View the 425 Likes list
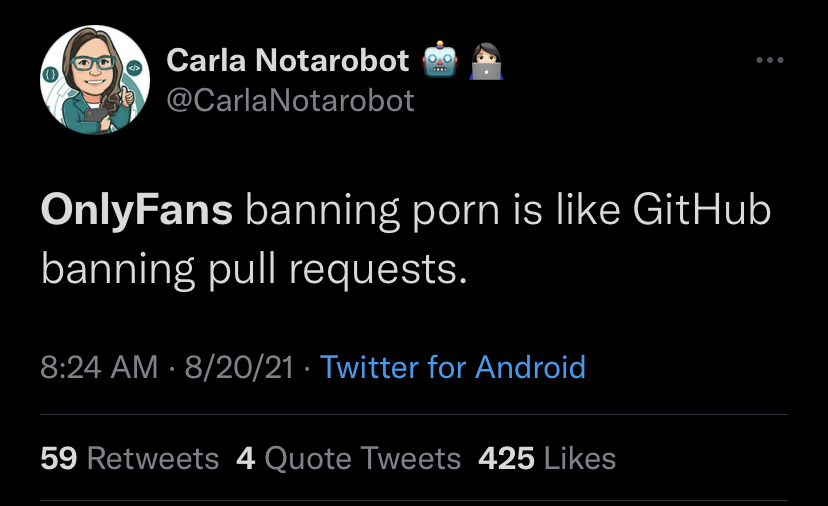This screenshot has width=828, height=506. click(547, 458)
